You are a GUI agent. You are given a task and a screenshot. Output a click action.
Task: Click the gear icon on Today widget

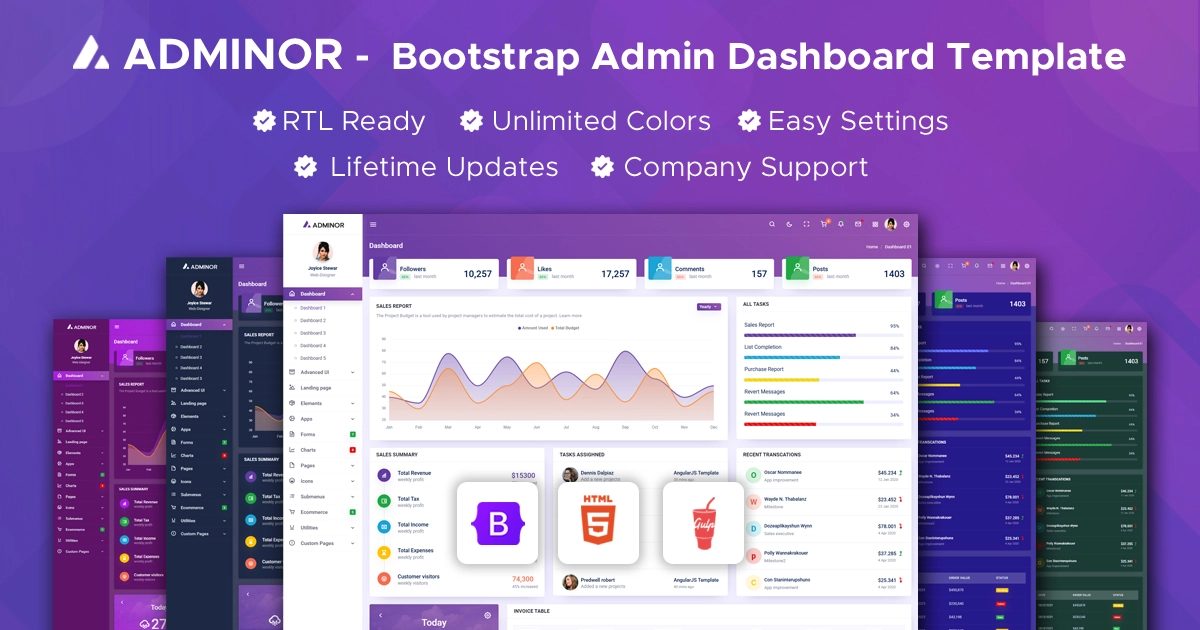pyautogui.click(x=488, y=615)
